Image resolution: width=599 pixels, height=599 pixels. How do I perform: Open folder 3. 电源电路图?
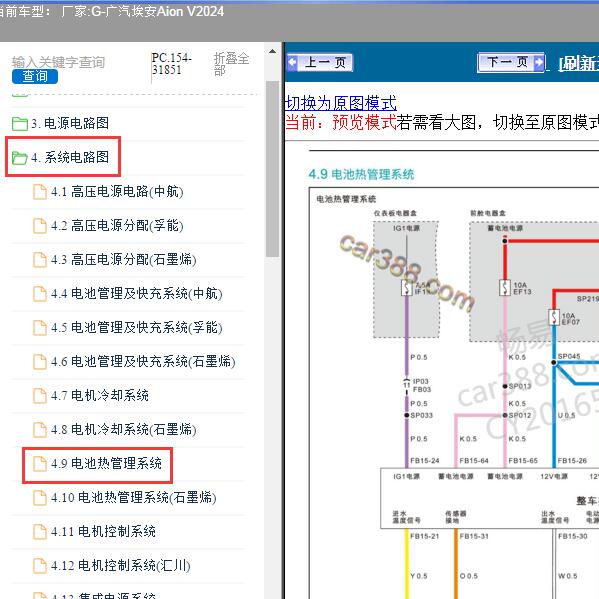[70, 123]
